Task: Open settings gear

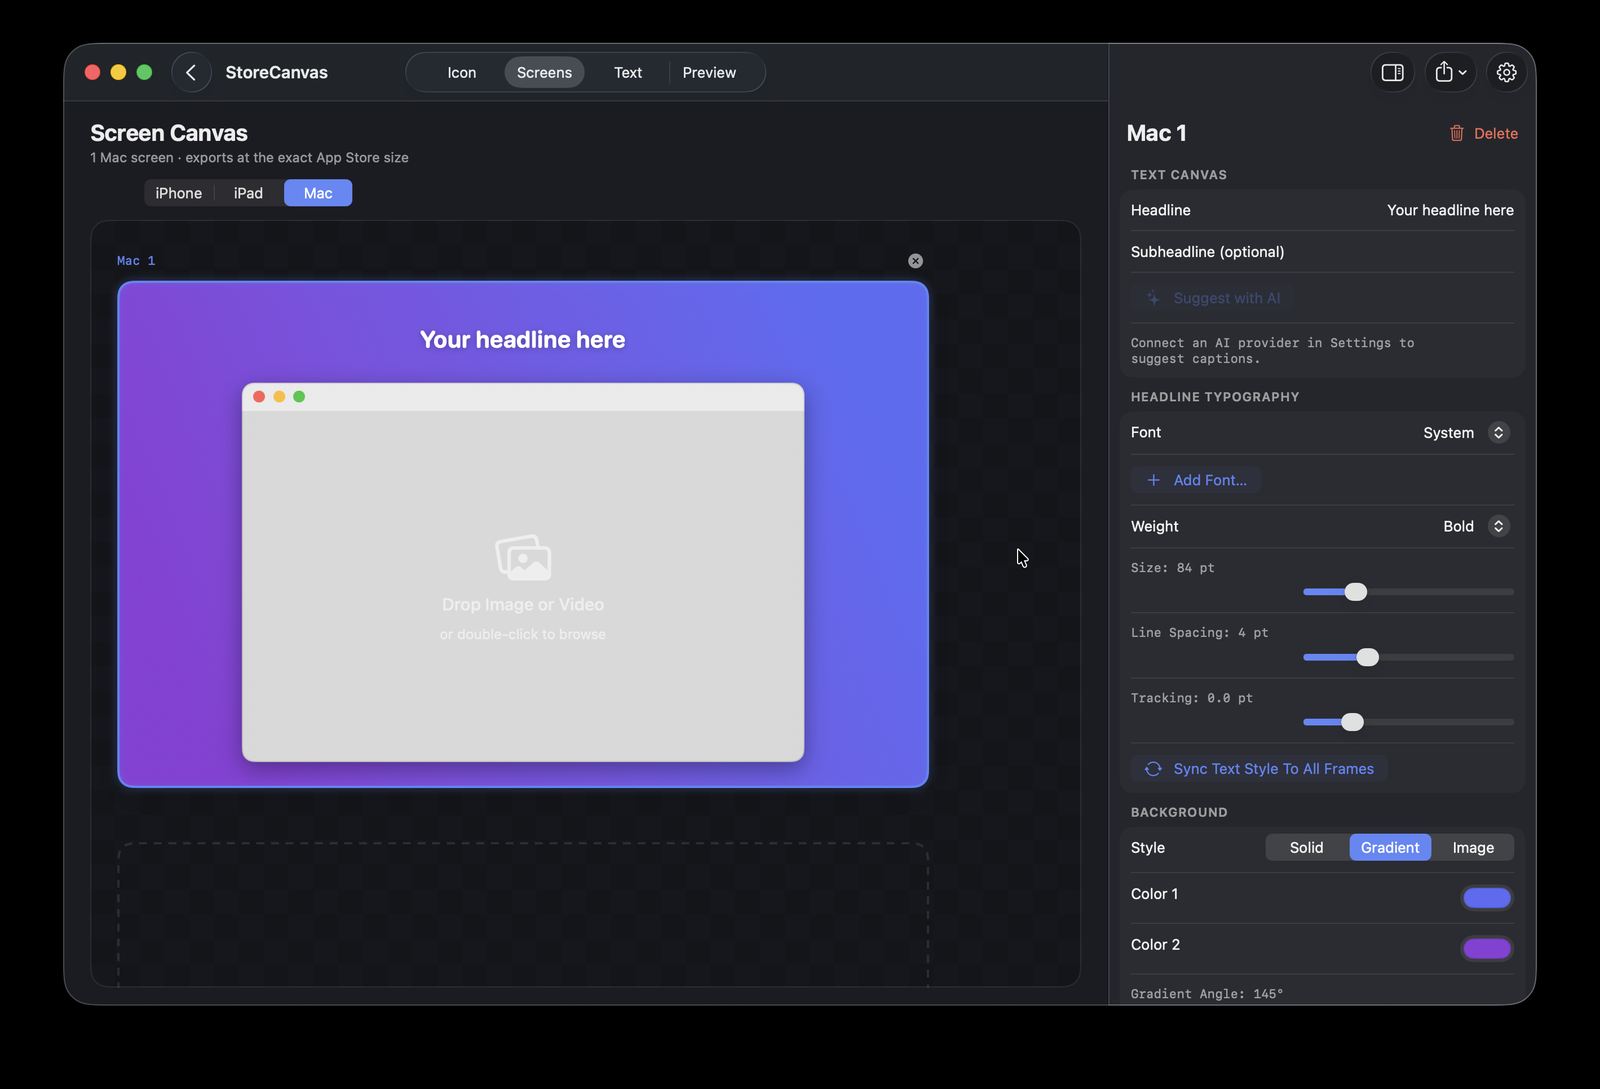Action: (x=1506, y=72)
